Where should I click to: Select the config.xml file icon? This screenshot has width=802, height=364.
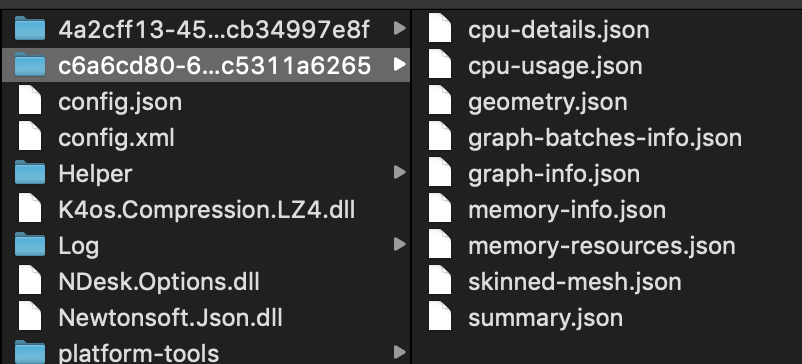click(x=30, y=137)
